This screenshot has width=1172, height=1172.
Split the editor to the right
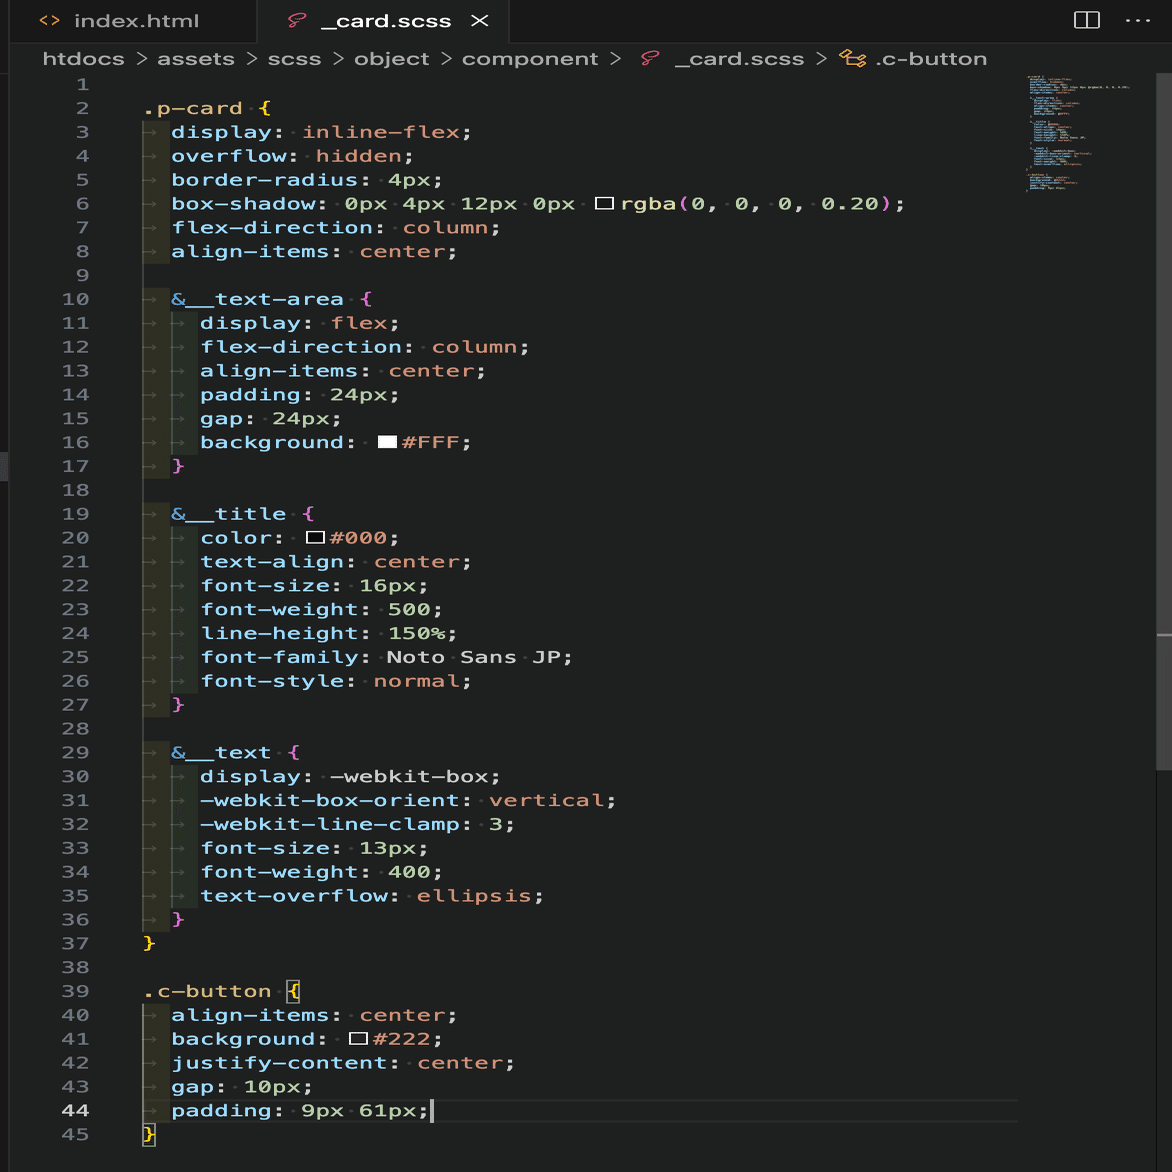click(1086, 20)
